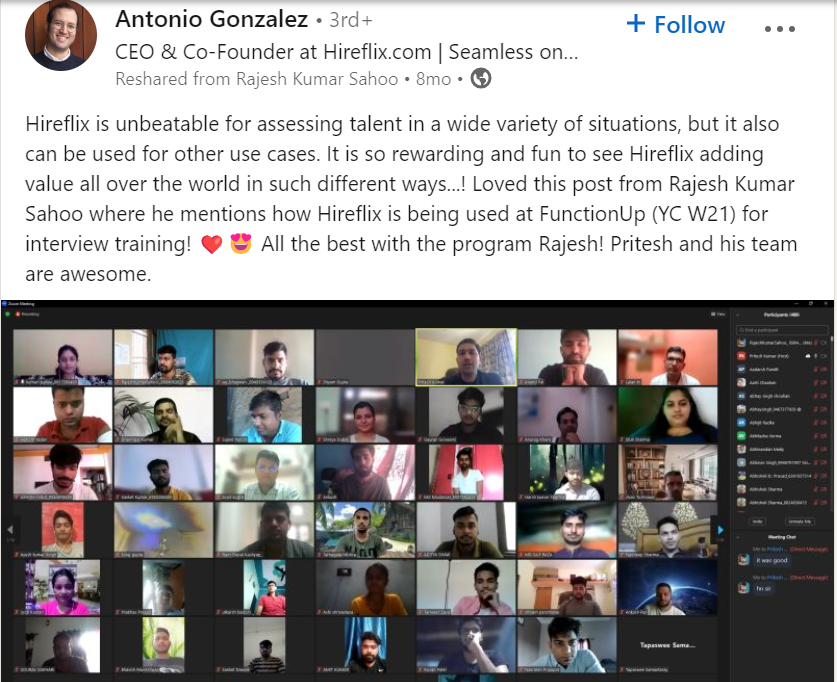This screenshot has height=682, width=837.
Task: Click the Unmute Me button
Action: (799, 521)
